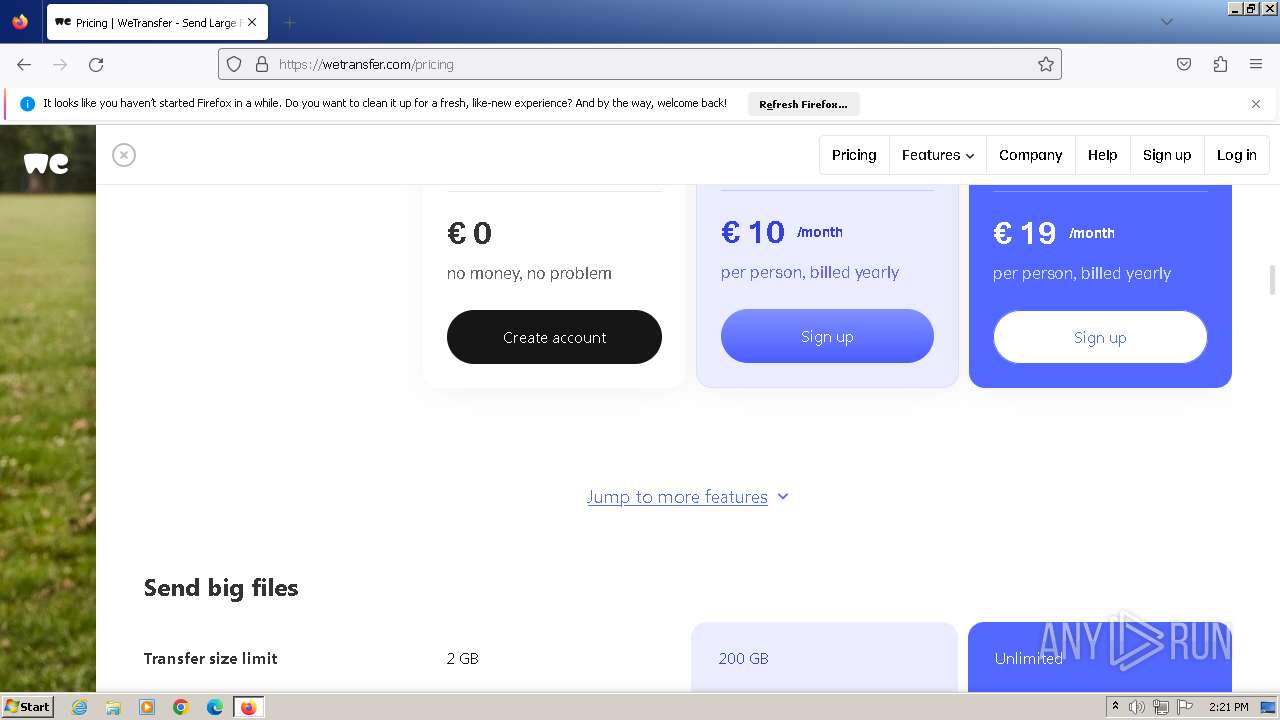Screen dimensions: 1280x720
Task: Click Sign up under €19 plan
Action: click(x=1100, y=337)
